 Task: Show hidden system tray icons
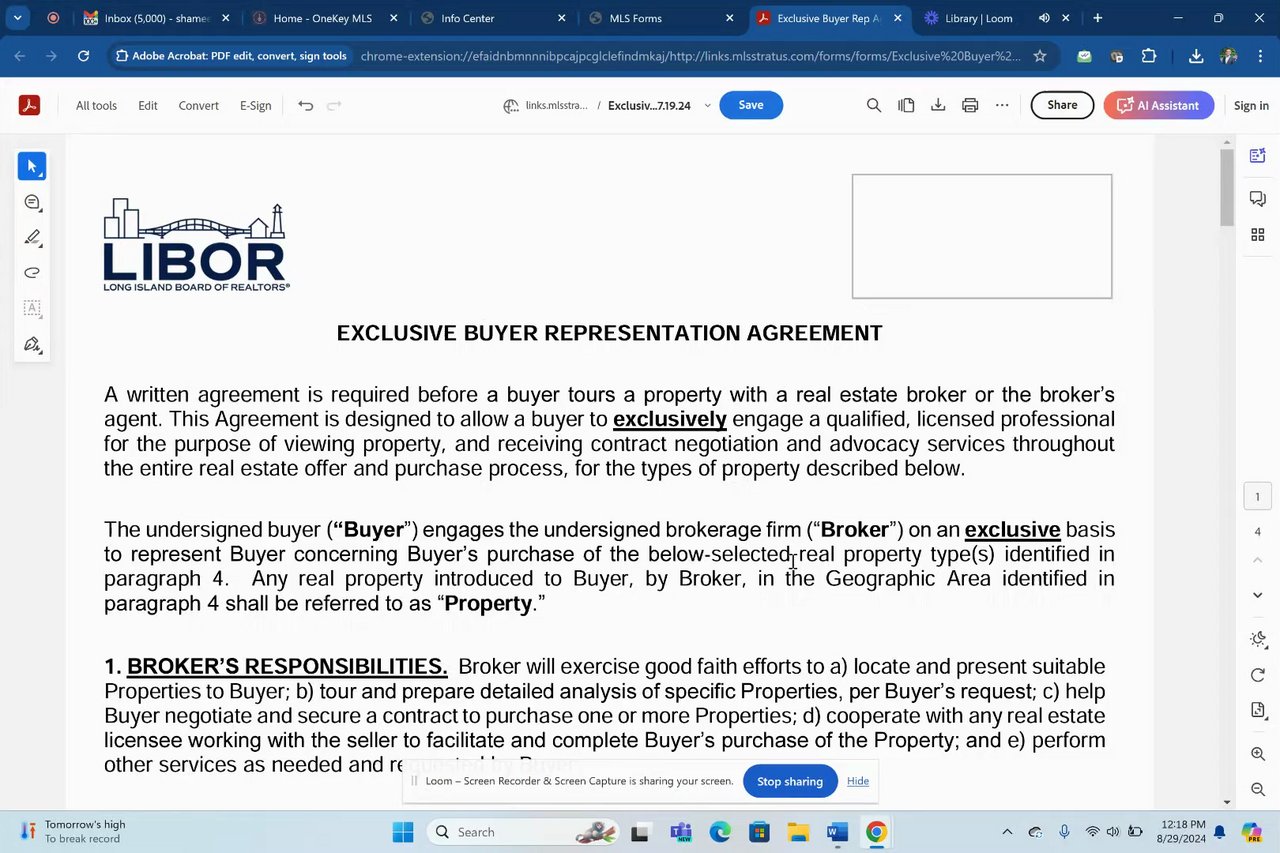click(1007, 832)
